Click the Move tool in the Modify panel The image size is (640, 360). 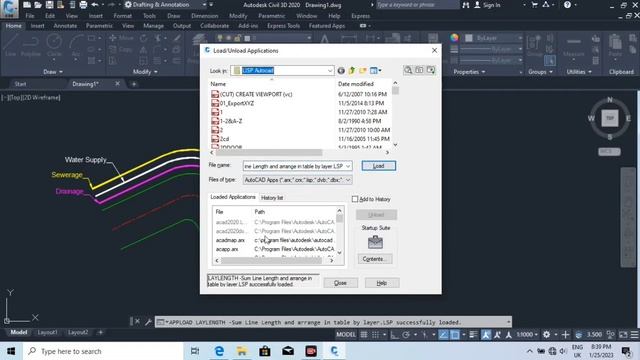pyautogui.click(x=121, y=38)
